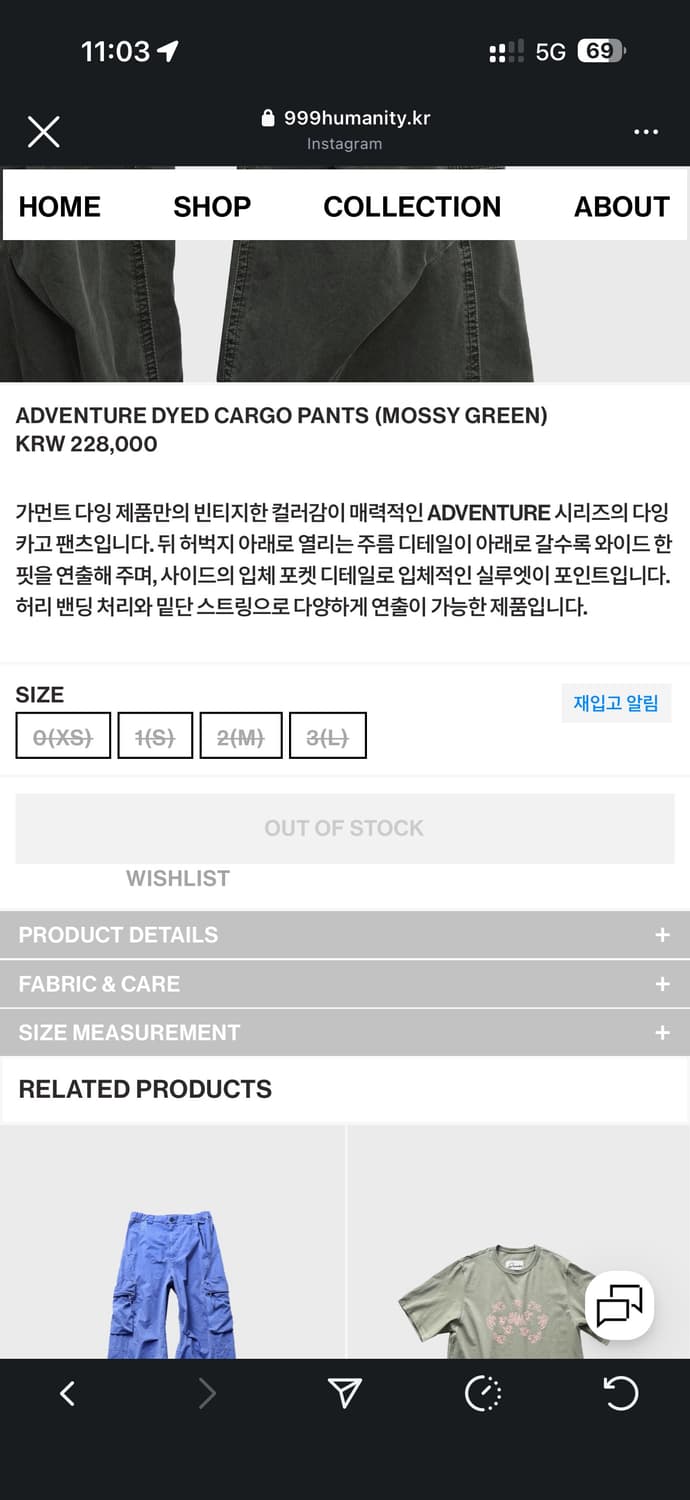Expand the PRODUCT DETAILS section
This screenshot has width=690, height=1500.
point(344,935)
